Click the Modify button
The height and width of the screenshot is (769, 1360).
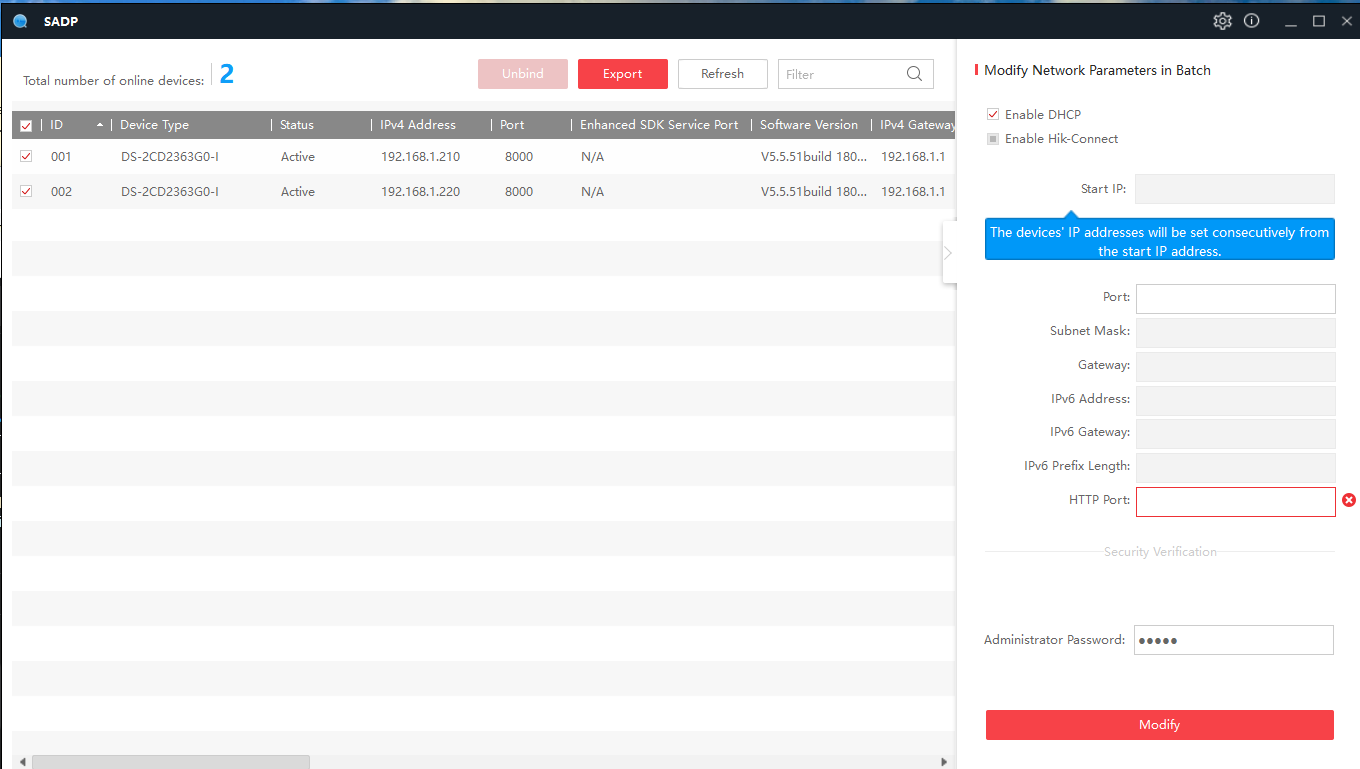[x=1159, y=725]
